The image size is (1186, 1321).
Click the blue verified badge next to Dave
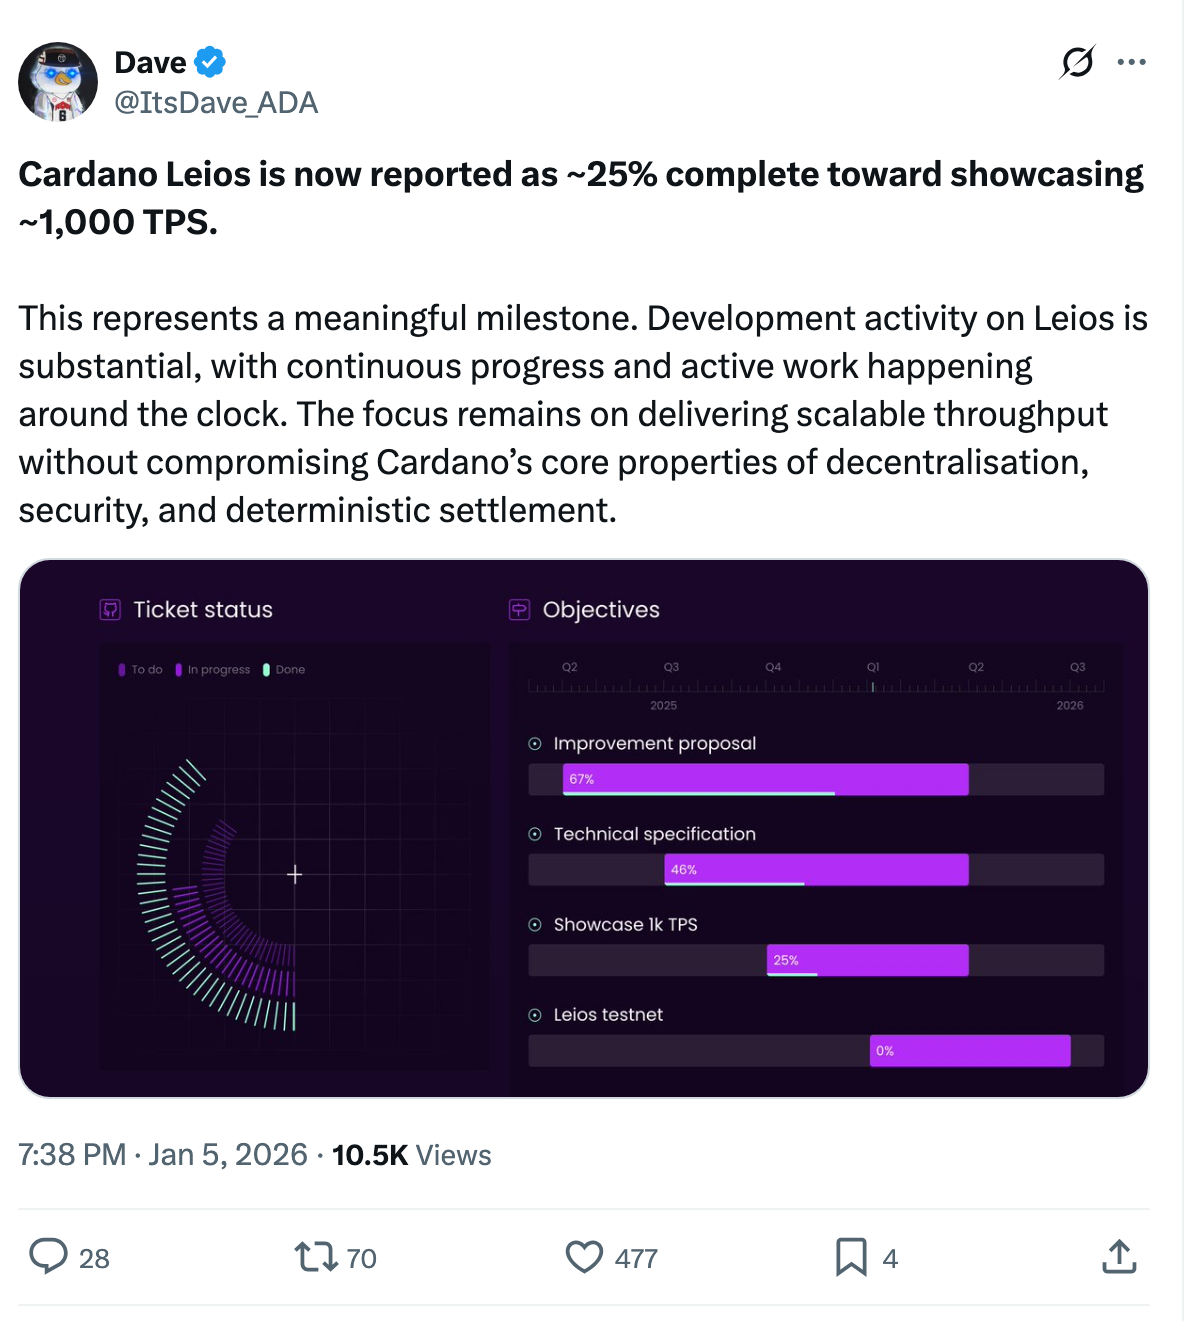point(210,61)
